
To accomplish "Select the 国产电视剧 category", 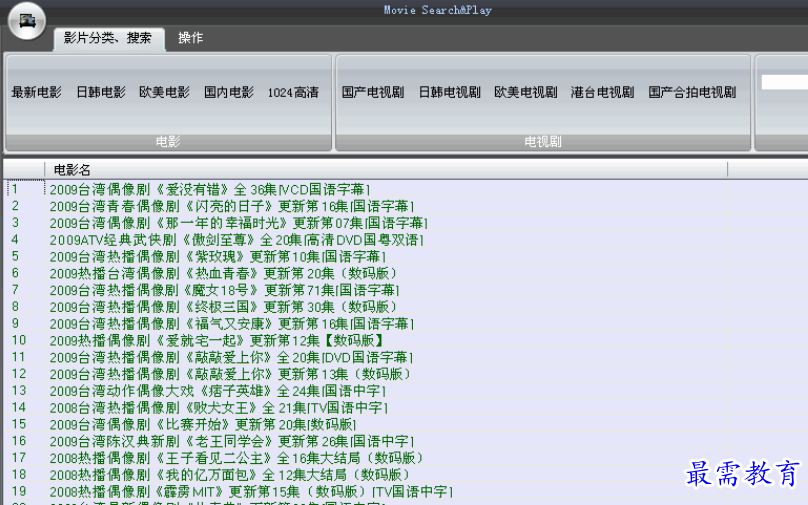I will point(373,93).
